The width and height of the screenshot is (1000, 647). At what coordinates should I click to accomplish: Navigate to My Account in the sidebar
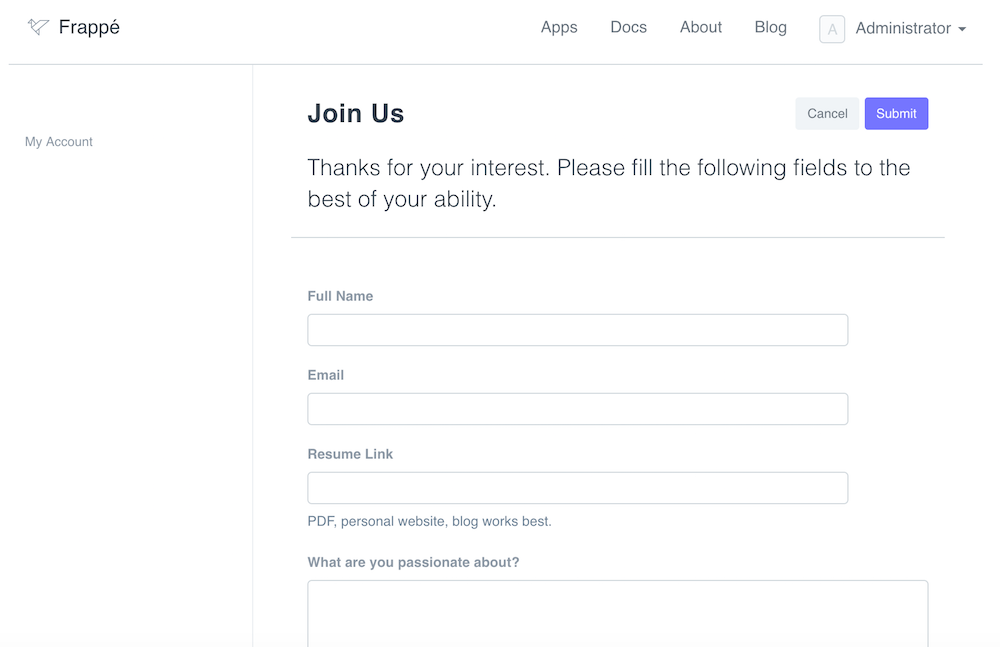pos(58,141)
